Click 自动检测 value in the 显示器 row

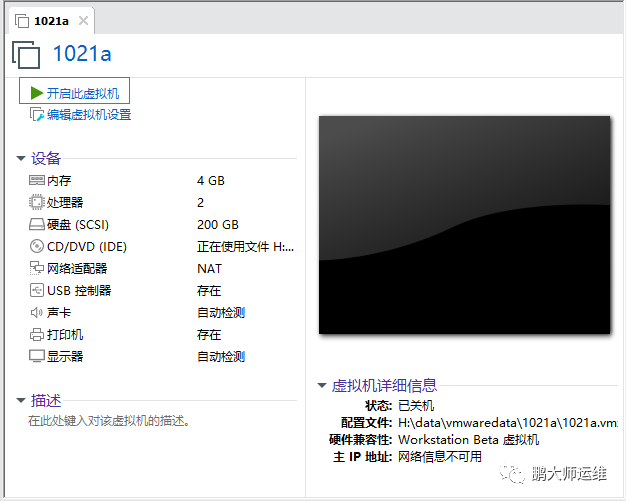pos(221,356)
